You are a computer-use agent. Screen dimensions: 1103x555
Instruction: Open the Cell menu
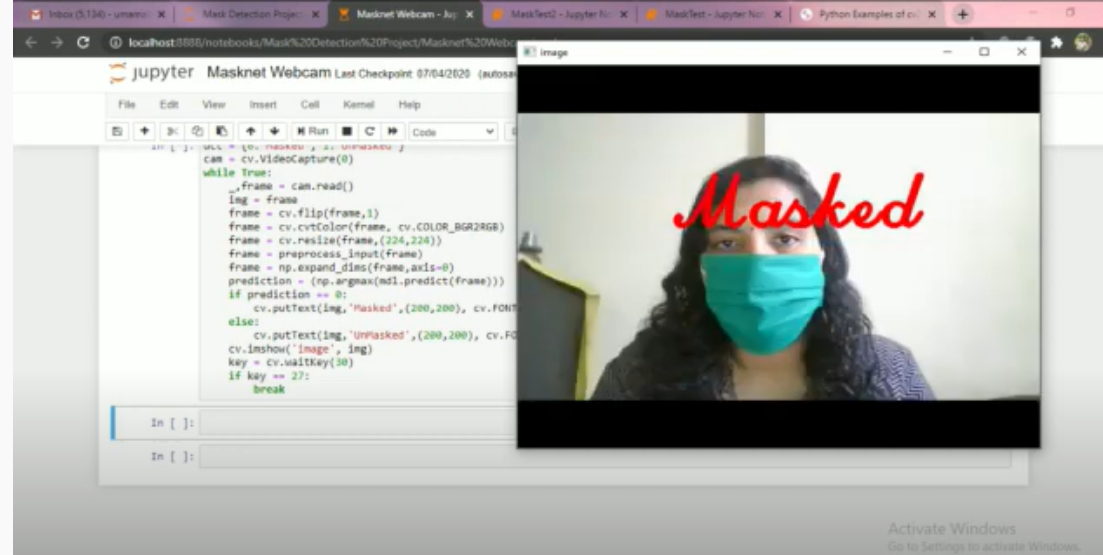click(310, 104)
